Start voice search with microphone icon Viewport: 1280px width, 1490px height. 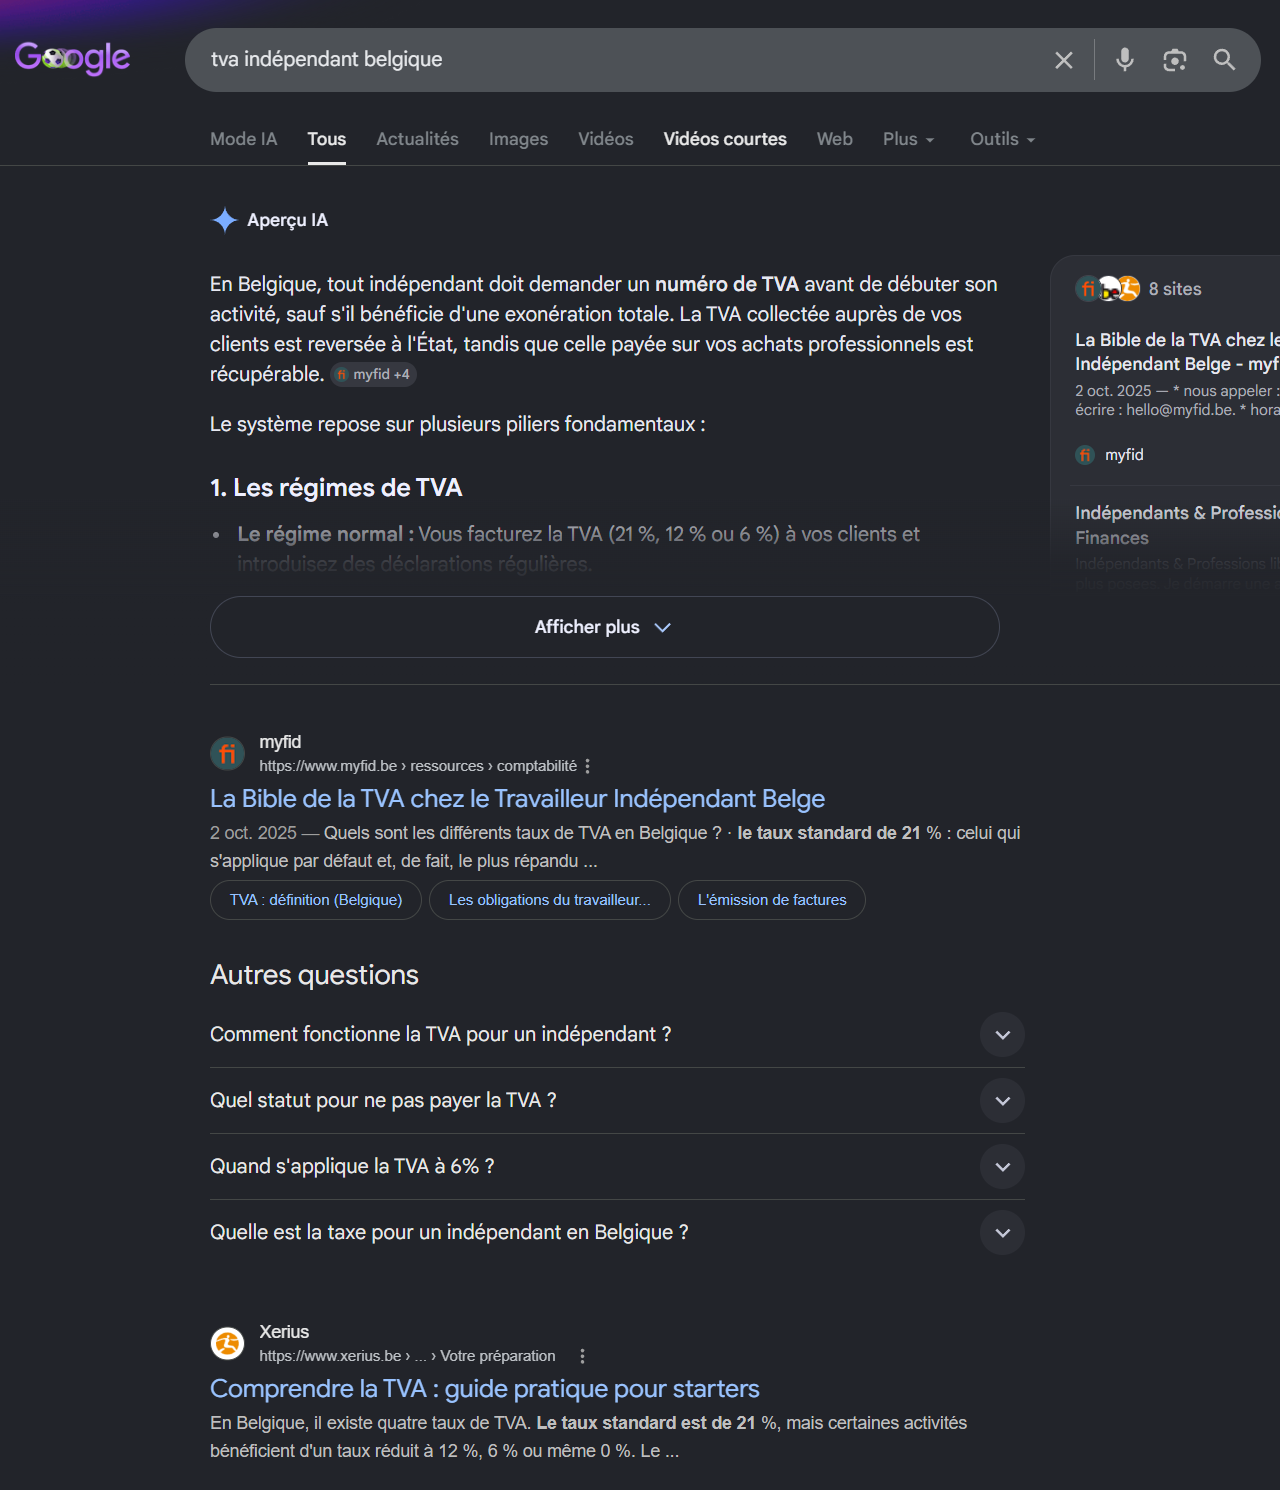(x=1125, y=60)
